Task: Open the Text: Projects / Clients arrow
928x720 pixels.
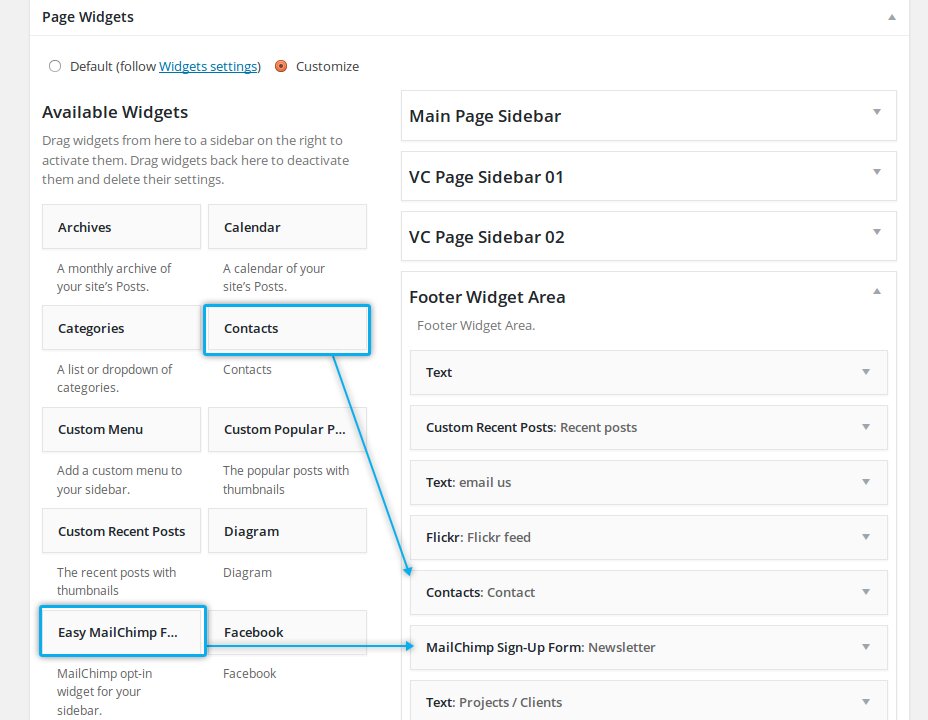Action: pyautogui.click(x=866, y=702)
